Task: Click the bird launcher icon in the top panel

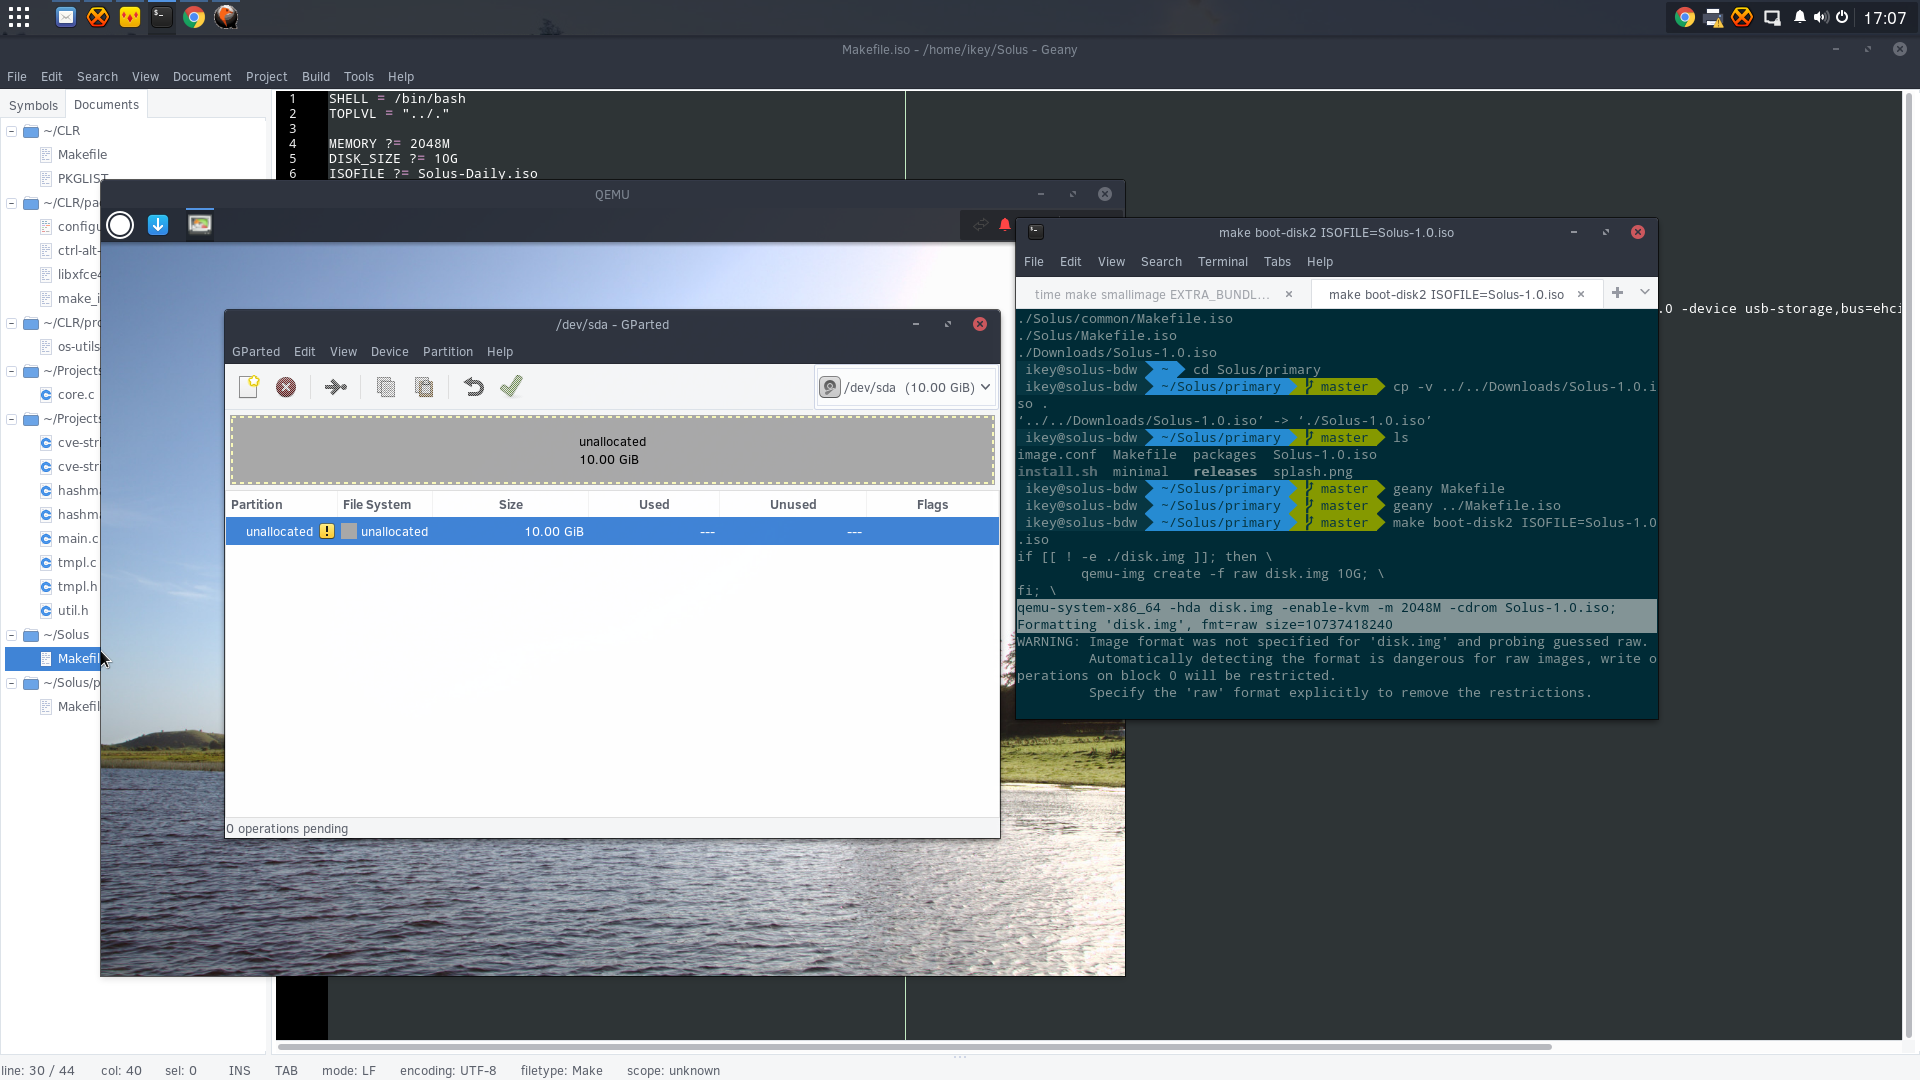Action: point(226,17)
